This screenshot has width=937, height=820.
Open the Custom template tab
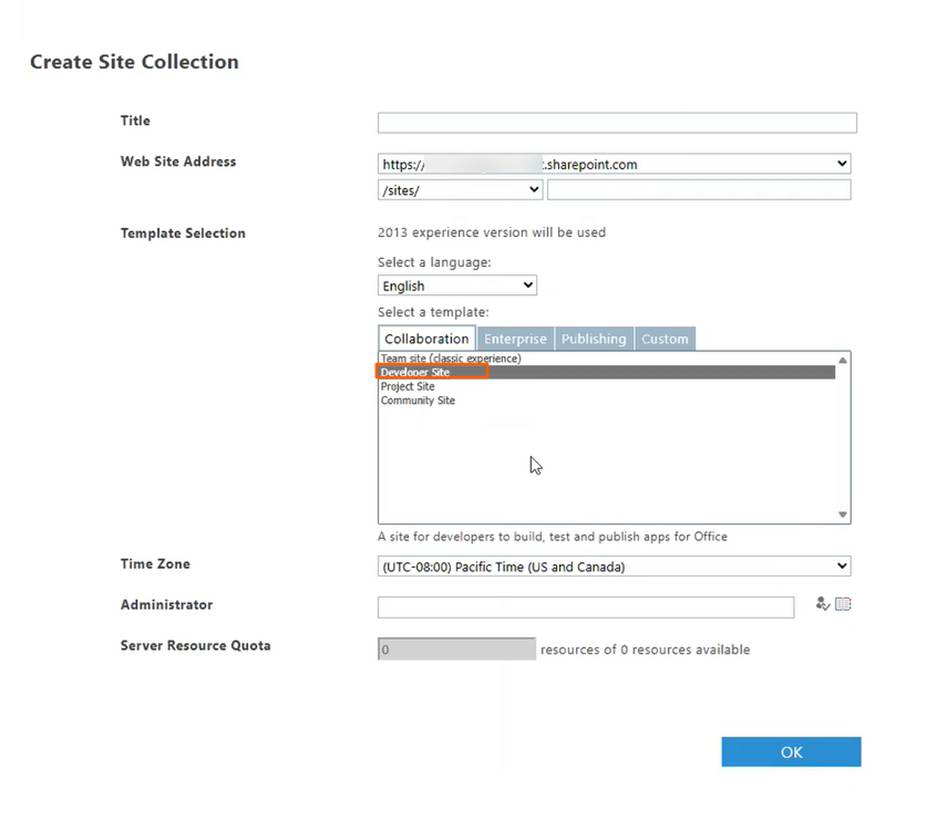tap(665, 339)
